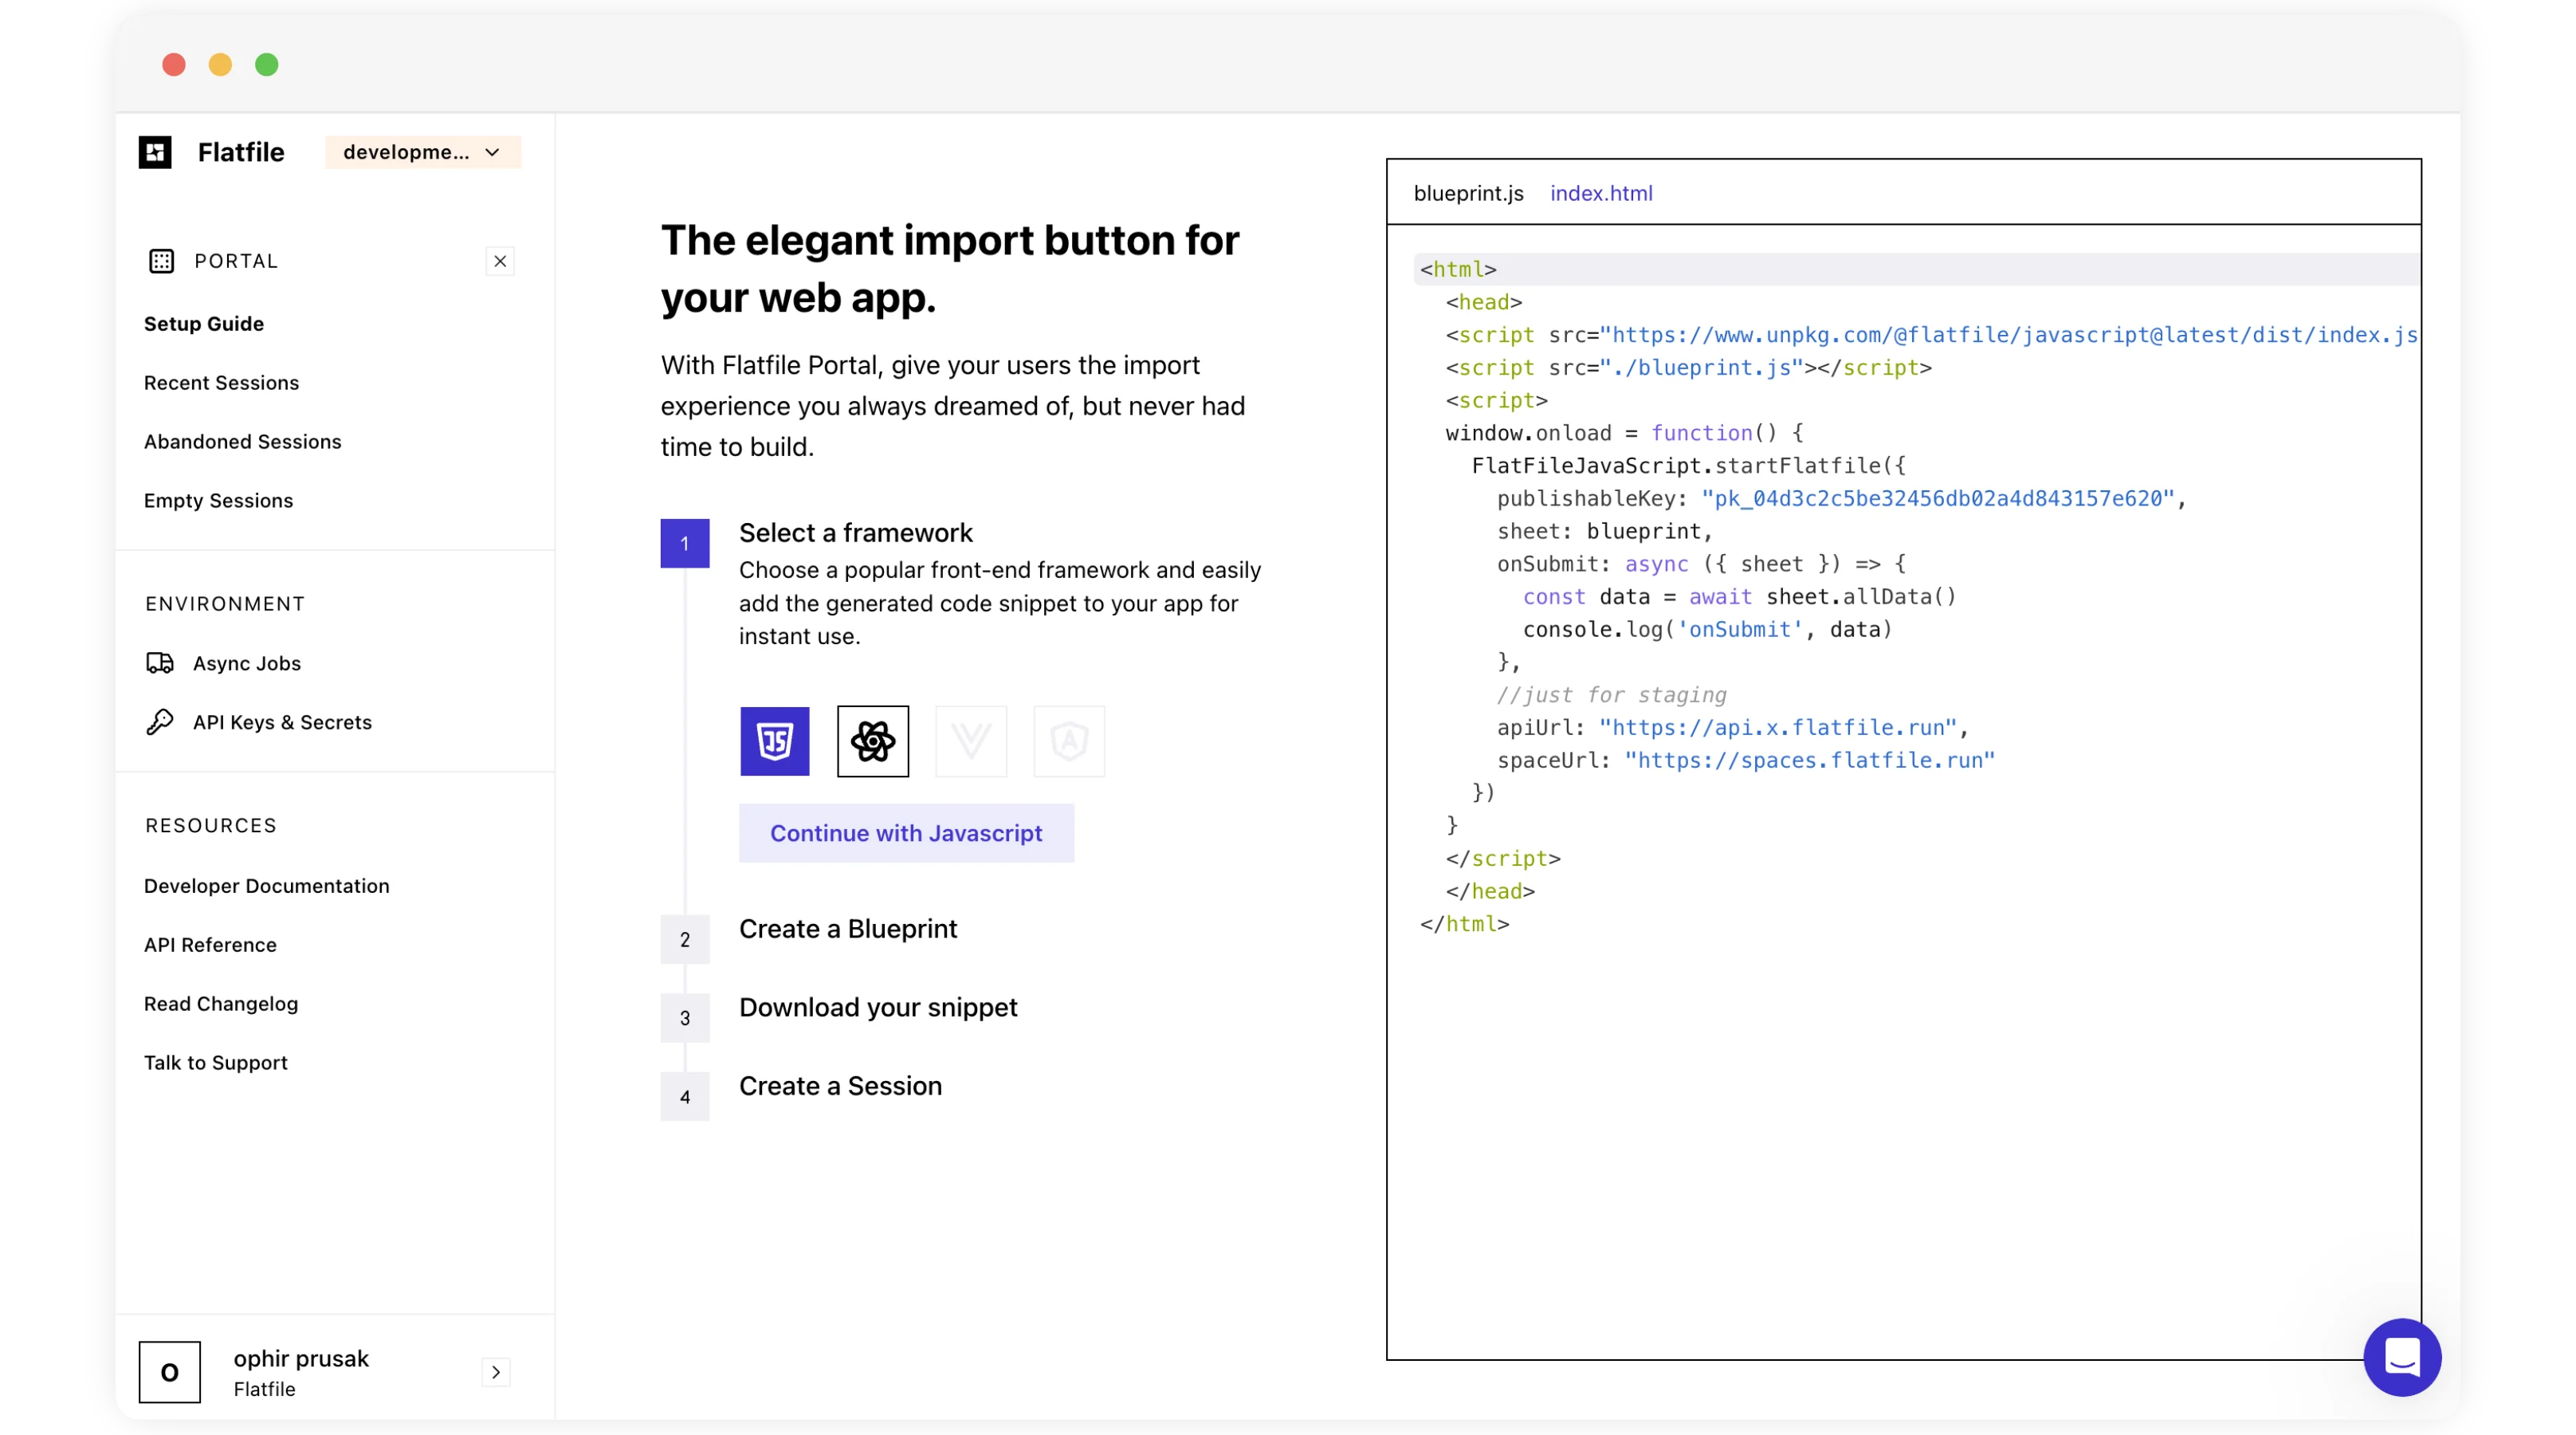This screenshot has height=1435, width=2576.
Task: Expand step 2 Create a Blueprint
Action: click(x=847, y=929)
